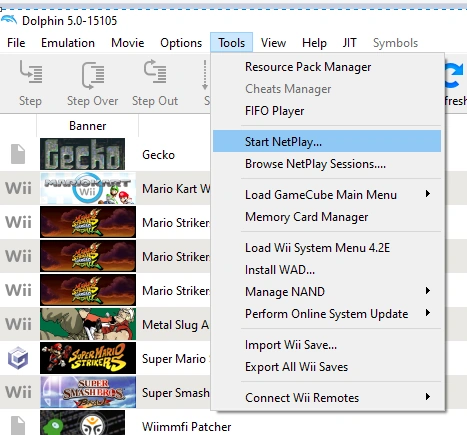
Task: Click the Refresh toolbar icon
Action: pyautogui.click(x=455, y=76)
